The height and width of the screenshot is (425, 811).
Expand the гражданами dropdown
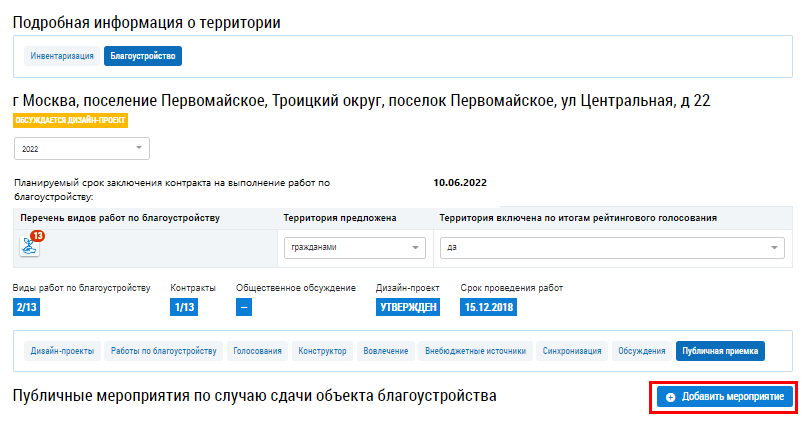point(355,248)
